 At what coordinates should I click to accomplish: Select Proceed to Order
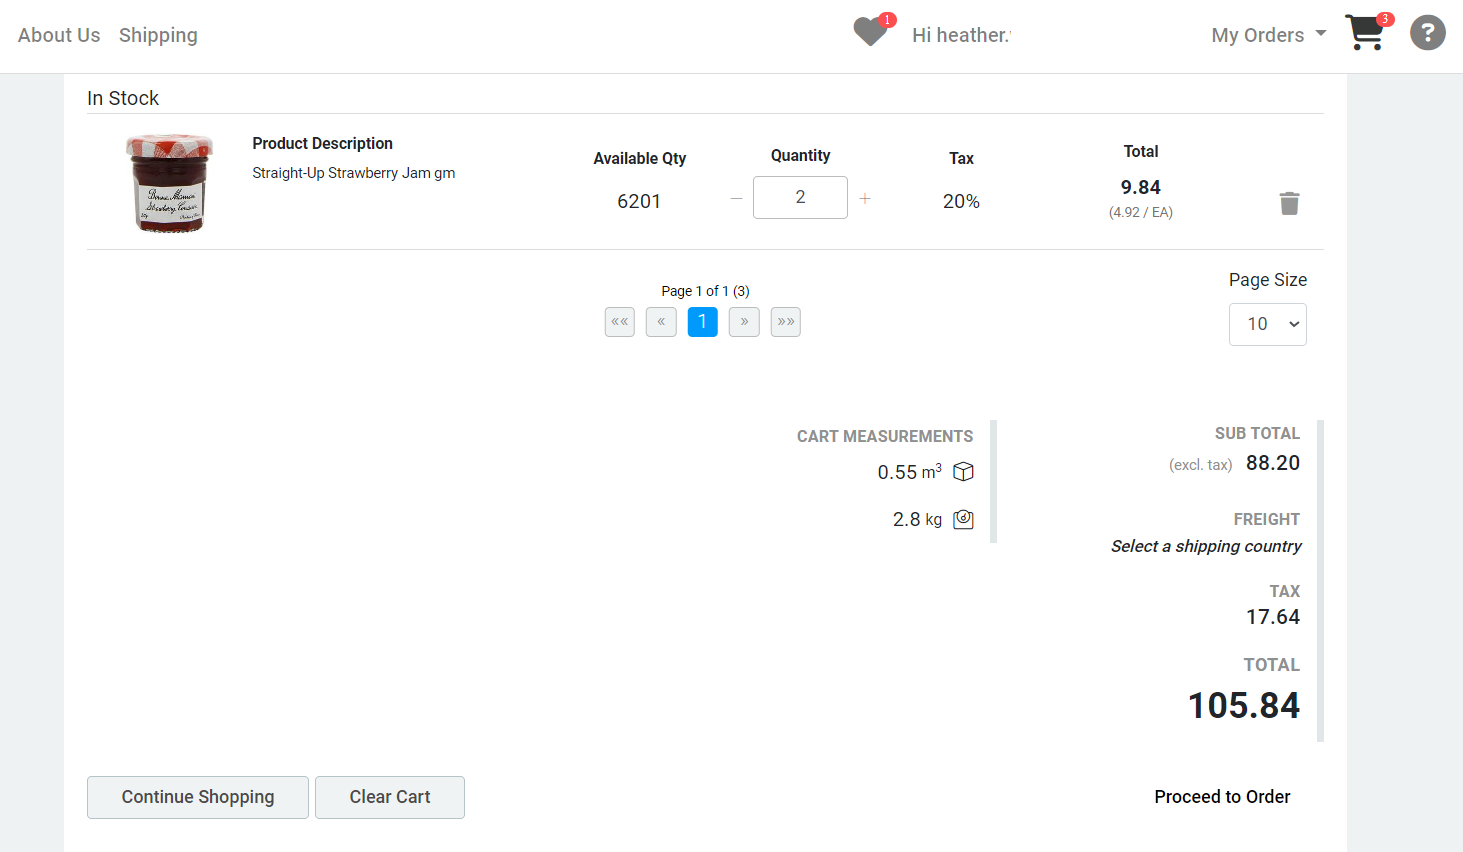[x=1222, y=796]
